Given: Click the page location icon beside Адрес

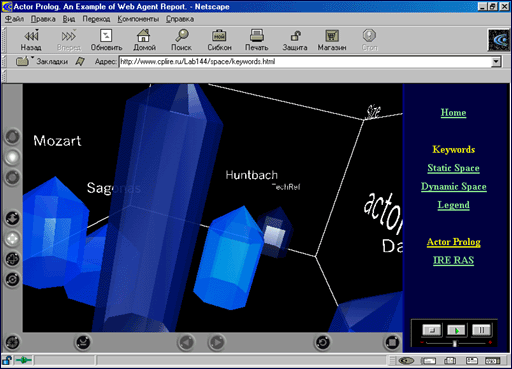Looking at the screenshot, I should [x=80, y=61].
